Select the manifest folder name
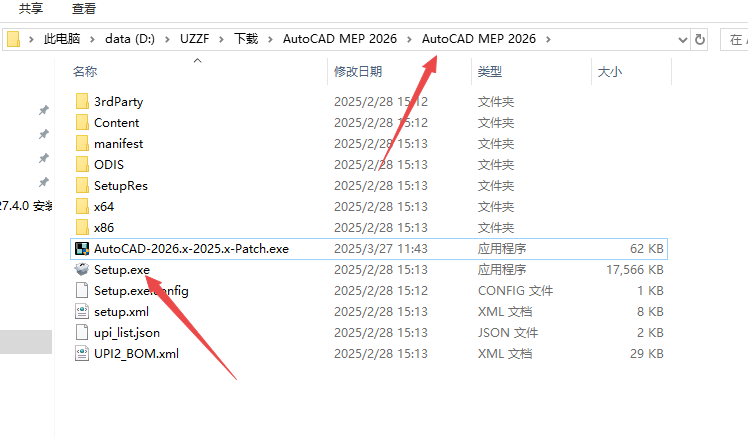The height and width of the screenshot is (437, 748). click(x=118, y=144)
